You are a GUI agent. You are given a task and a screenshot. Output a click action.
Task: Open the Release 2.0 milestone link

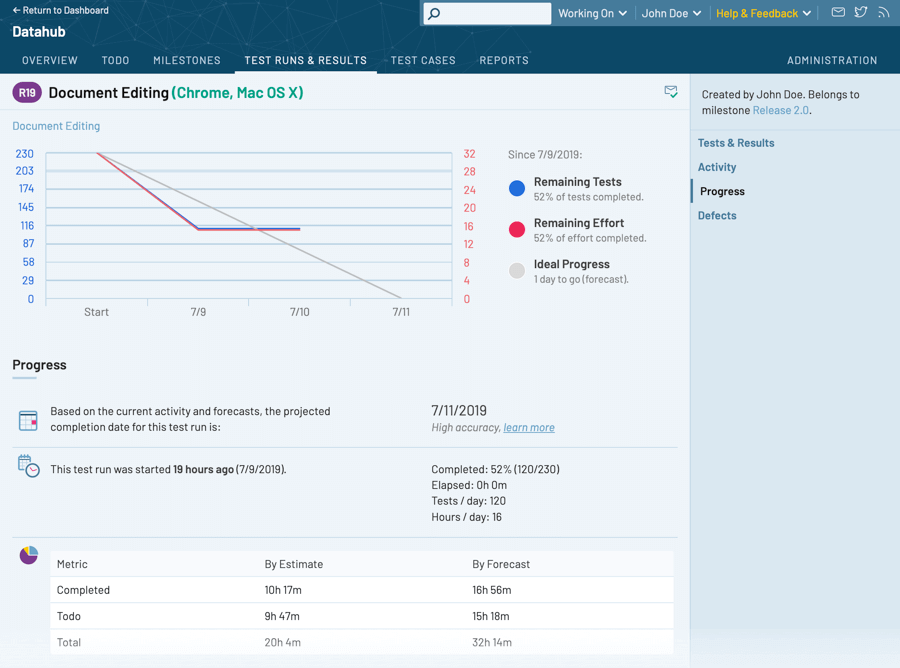pos(780,110)
